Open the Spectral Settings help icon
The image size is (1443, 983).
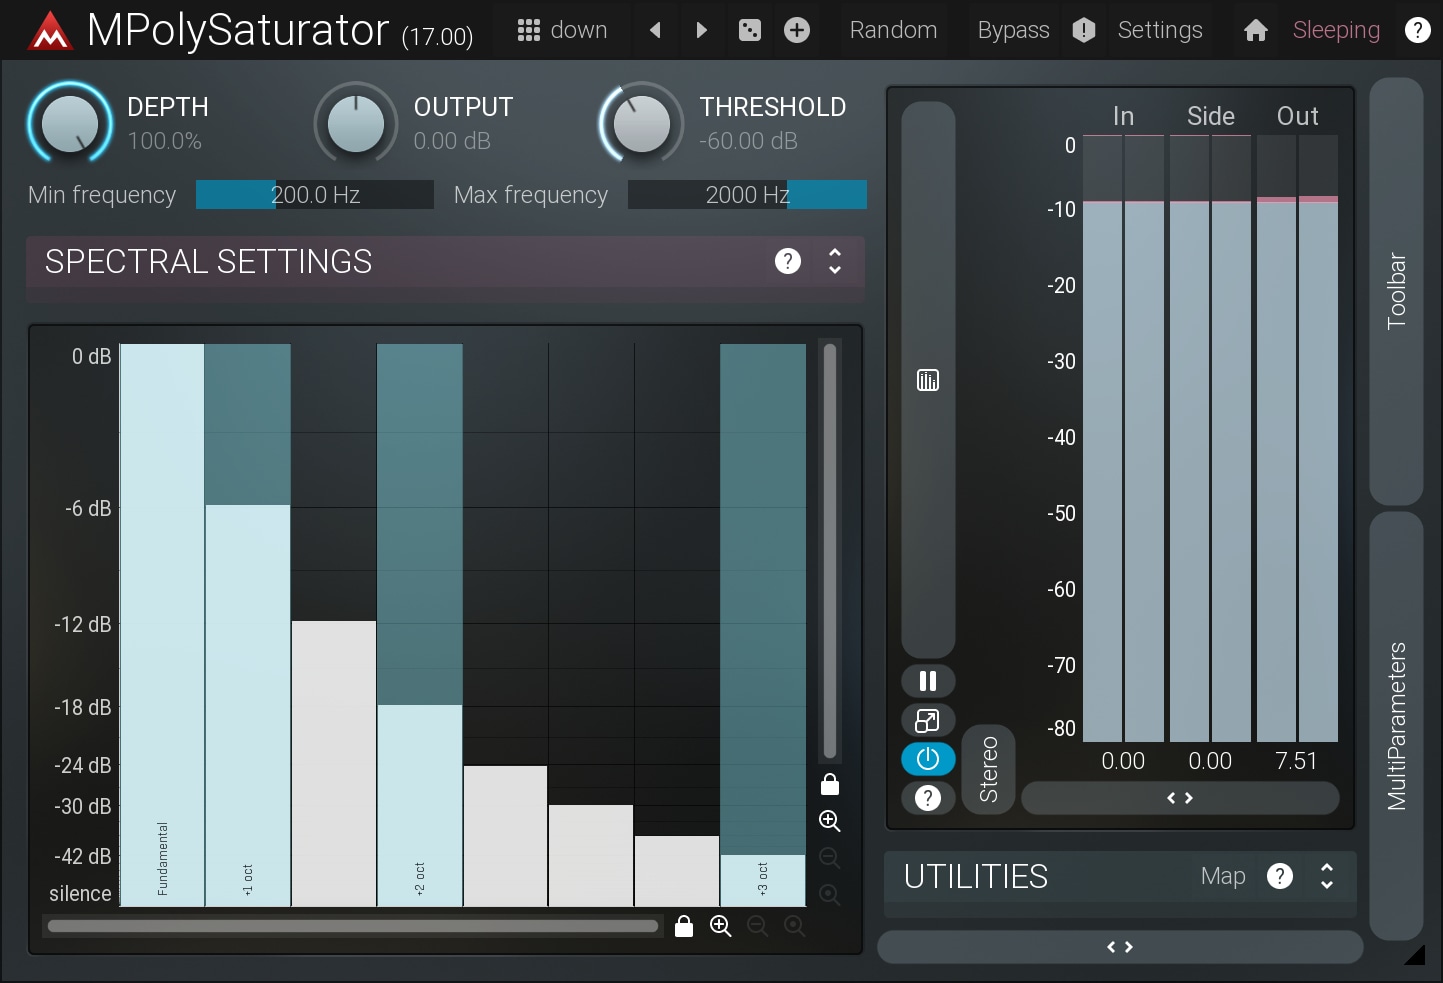click(787, 261)
